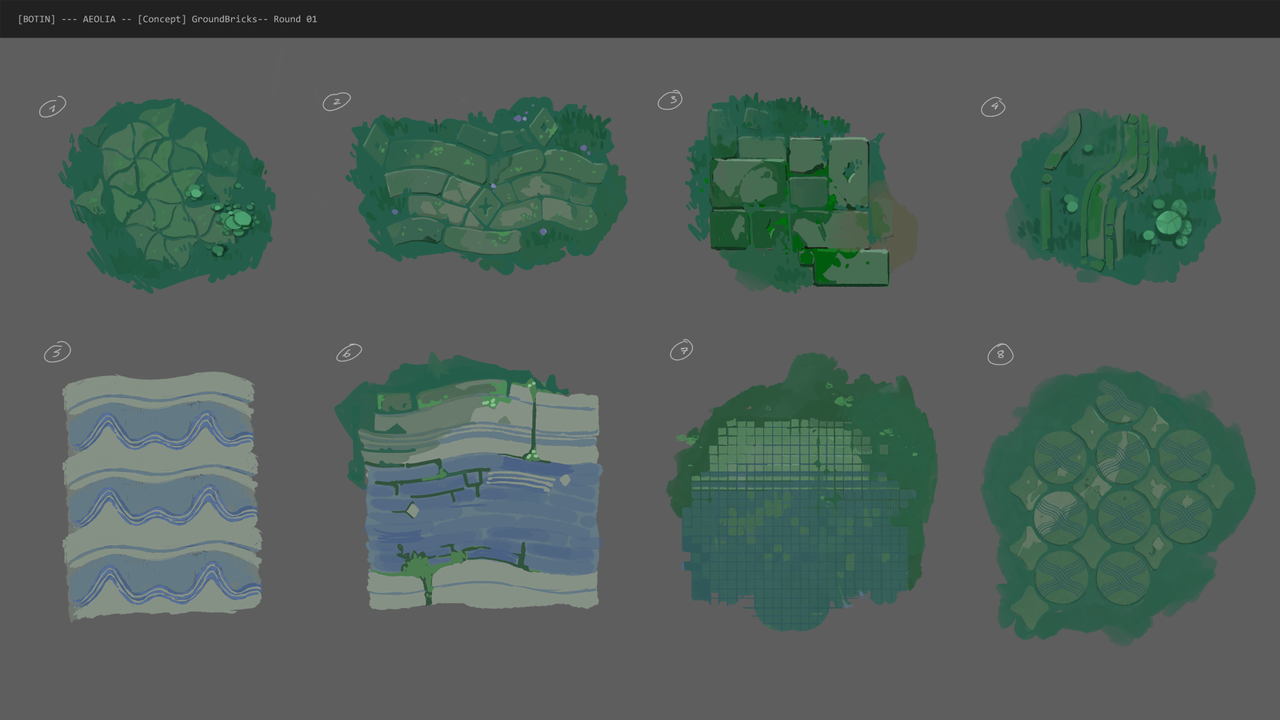The height and width of the screenshot is (720, 1280).
Task: Select the circled number 8 label
Action: 1000,354
